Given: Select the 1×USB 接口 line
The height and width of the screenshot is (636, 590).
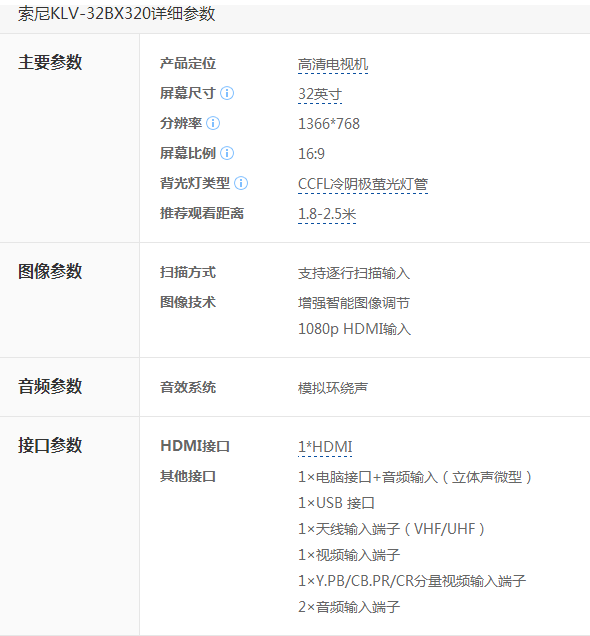Looking at the screenshot, I should coord(336,503).
